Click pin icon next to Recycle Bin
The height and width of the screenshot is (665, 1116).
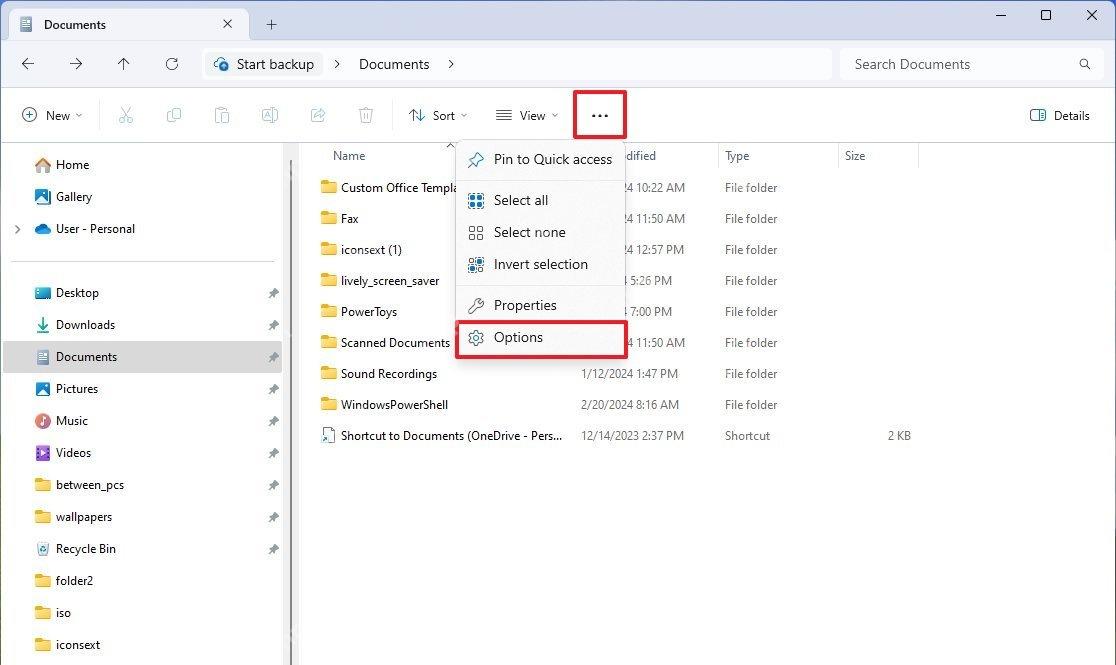click(273, 550)
